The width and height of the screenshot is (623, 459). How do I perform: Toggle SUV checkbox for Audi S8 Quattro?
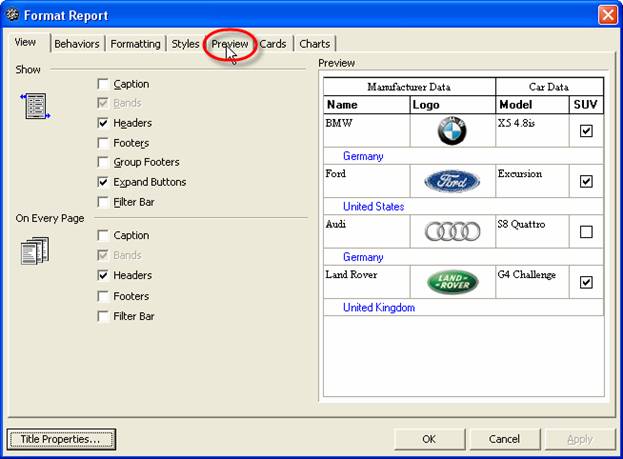point(586,232)
